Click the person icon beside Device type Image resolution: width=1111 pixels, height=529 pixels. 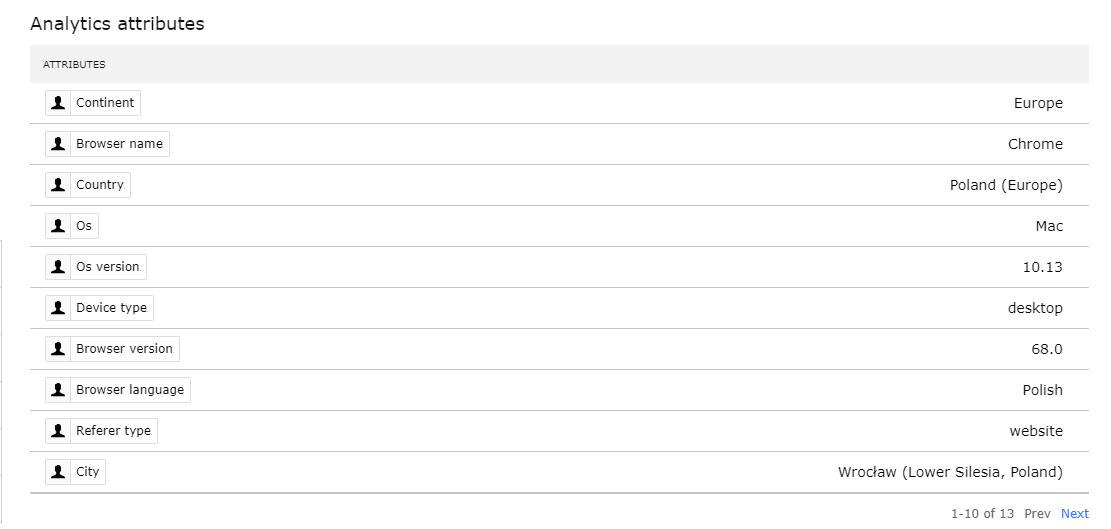pos(58,308)
